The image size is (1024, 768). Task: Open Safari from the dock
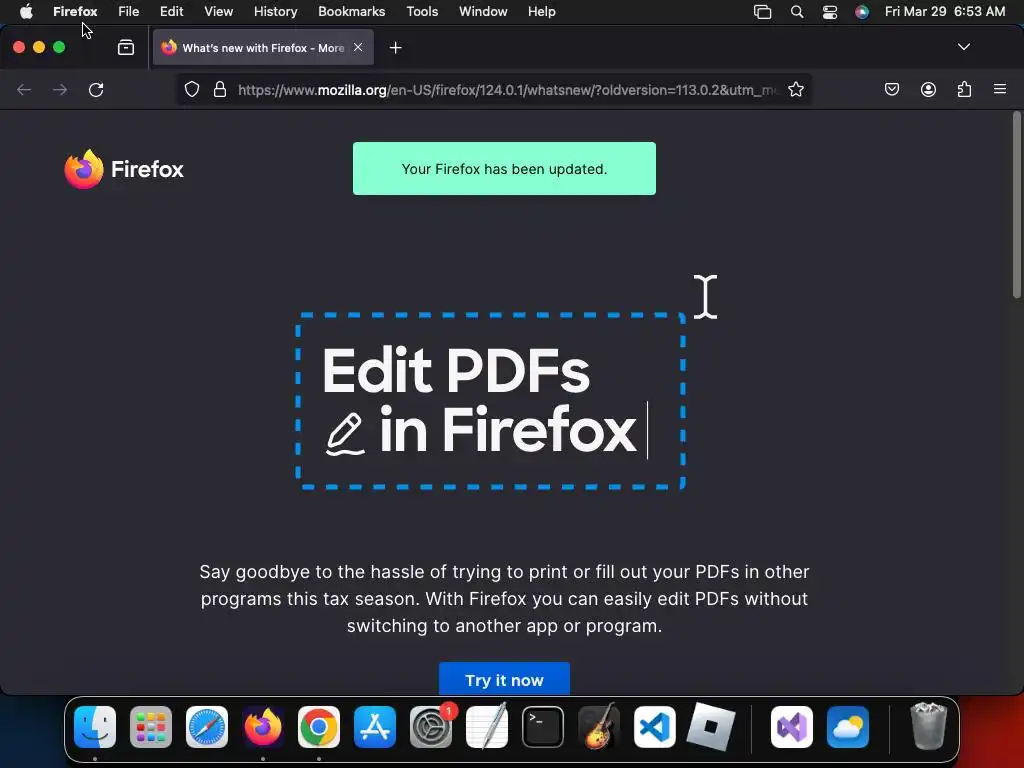[x=207, y=727]
